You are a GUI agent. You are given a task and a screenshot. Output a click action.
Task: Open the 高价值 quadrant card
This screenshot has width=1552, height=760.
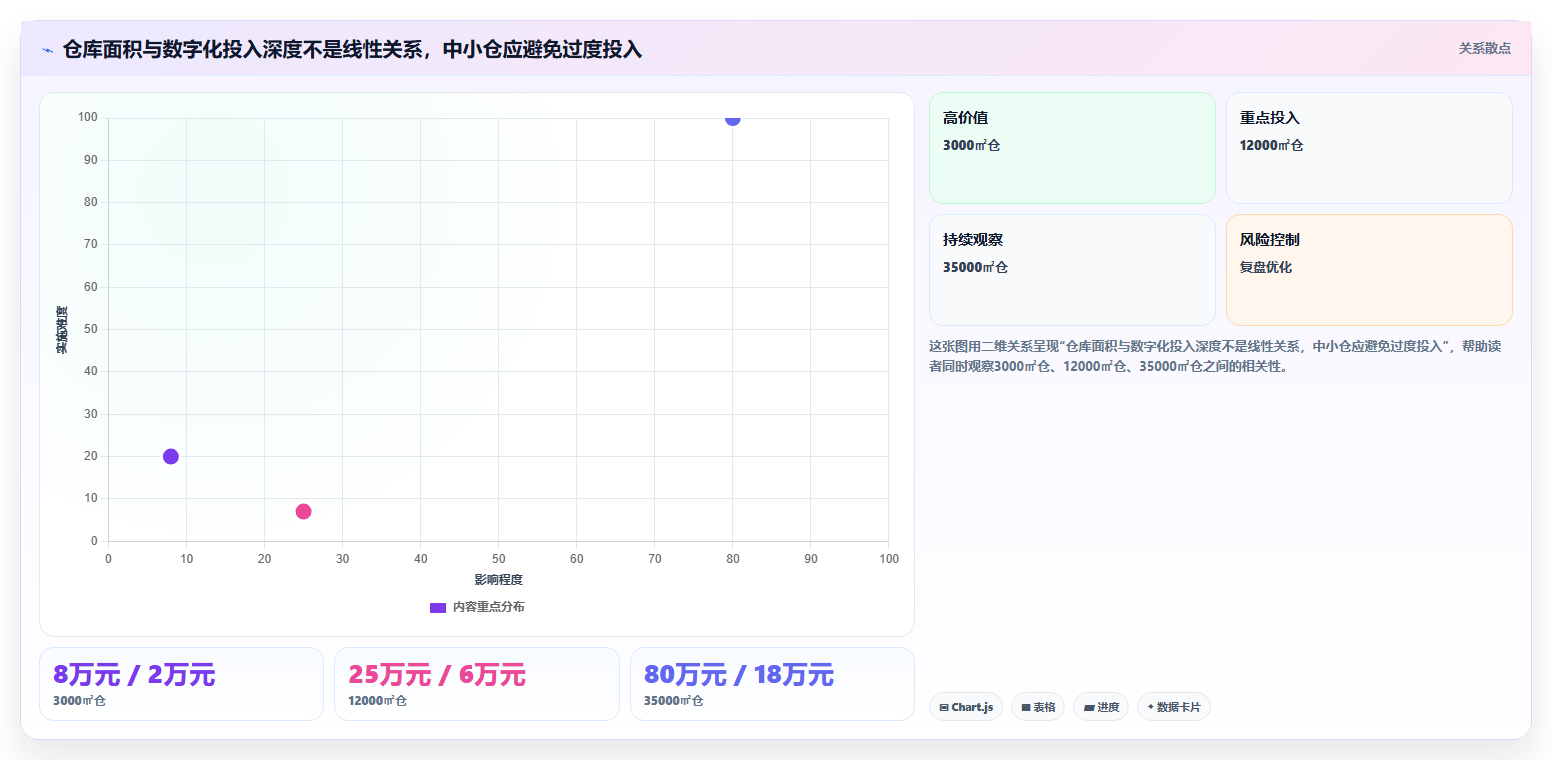1072,148
